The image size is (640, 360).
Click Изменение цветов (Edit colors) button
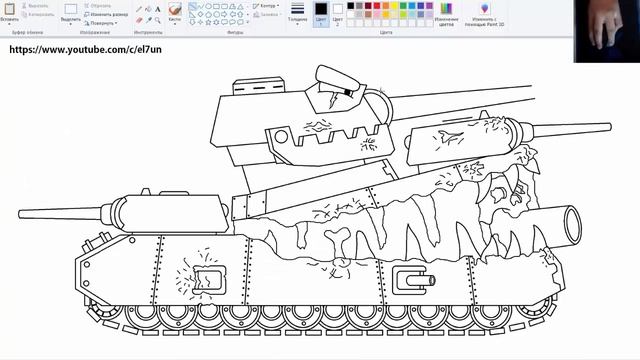pyautogui.click(x=446, y=14)
